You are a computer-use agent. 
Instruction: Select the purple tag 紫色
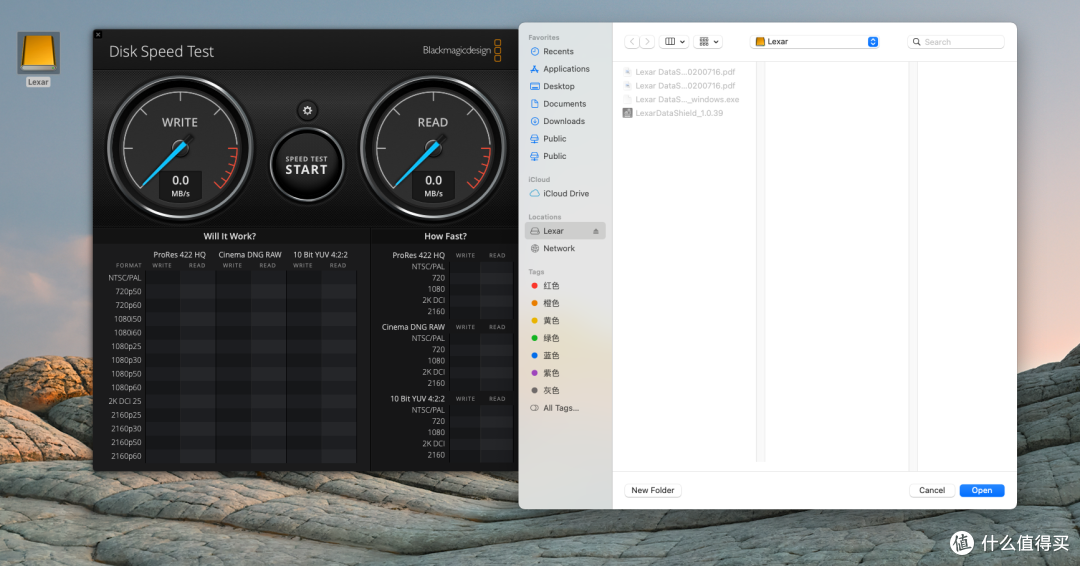pyautogui.click(x=551, y=373)
